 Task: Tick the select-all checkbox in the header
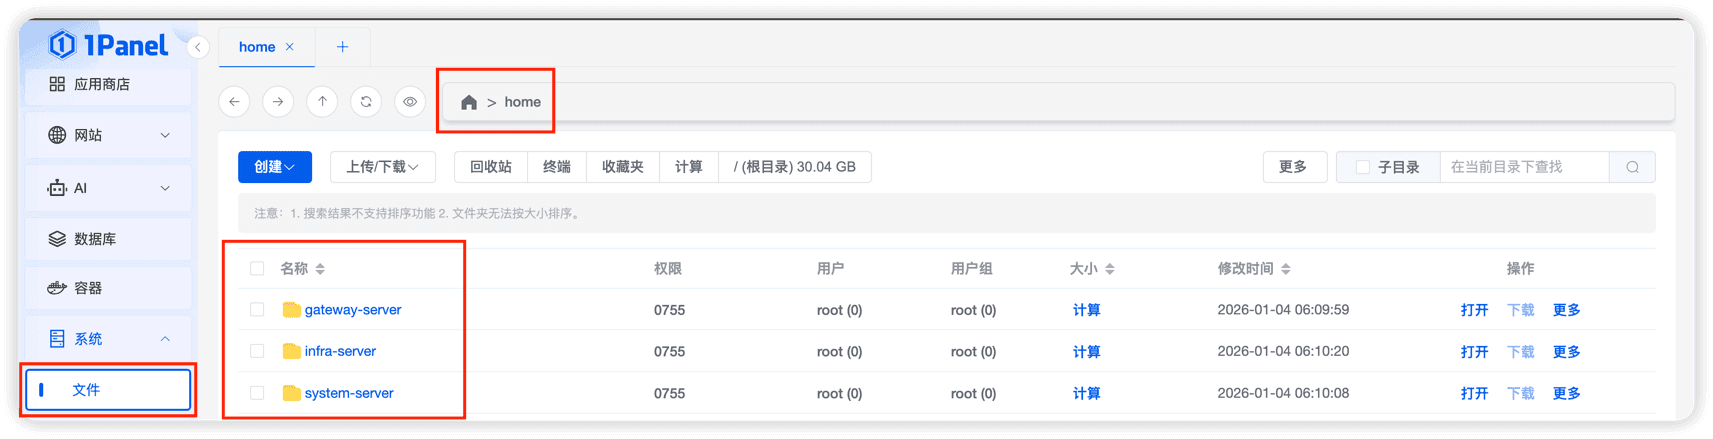(257, 268)
